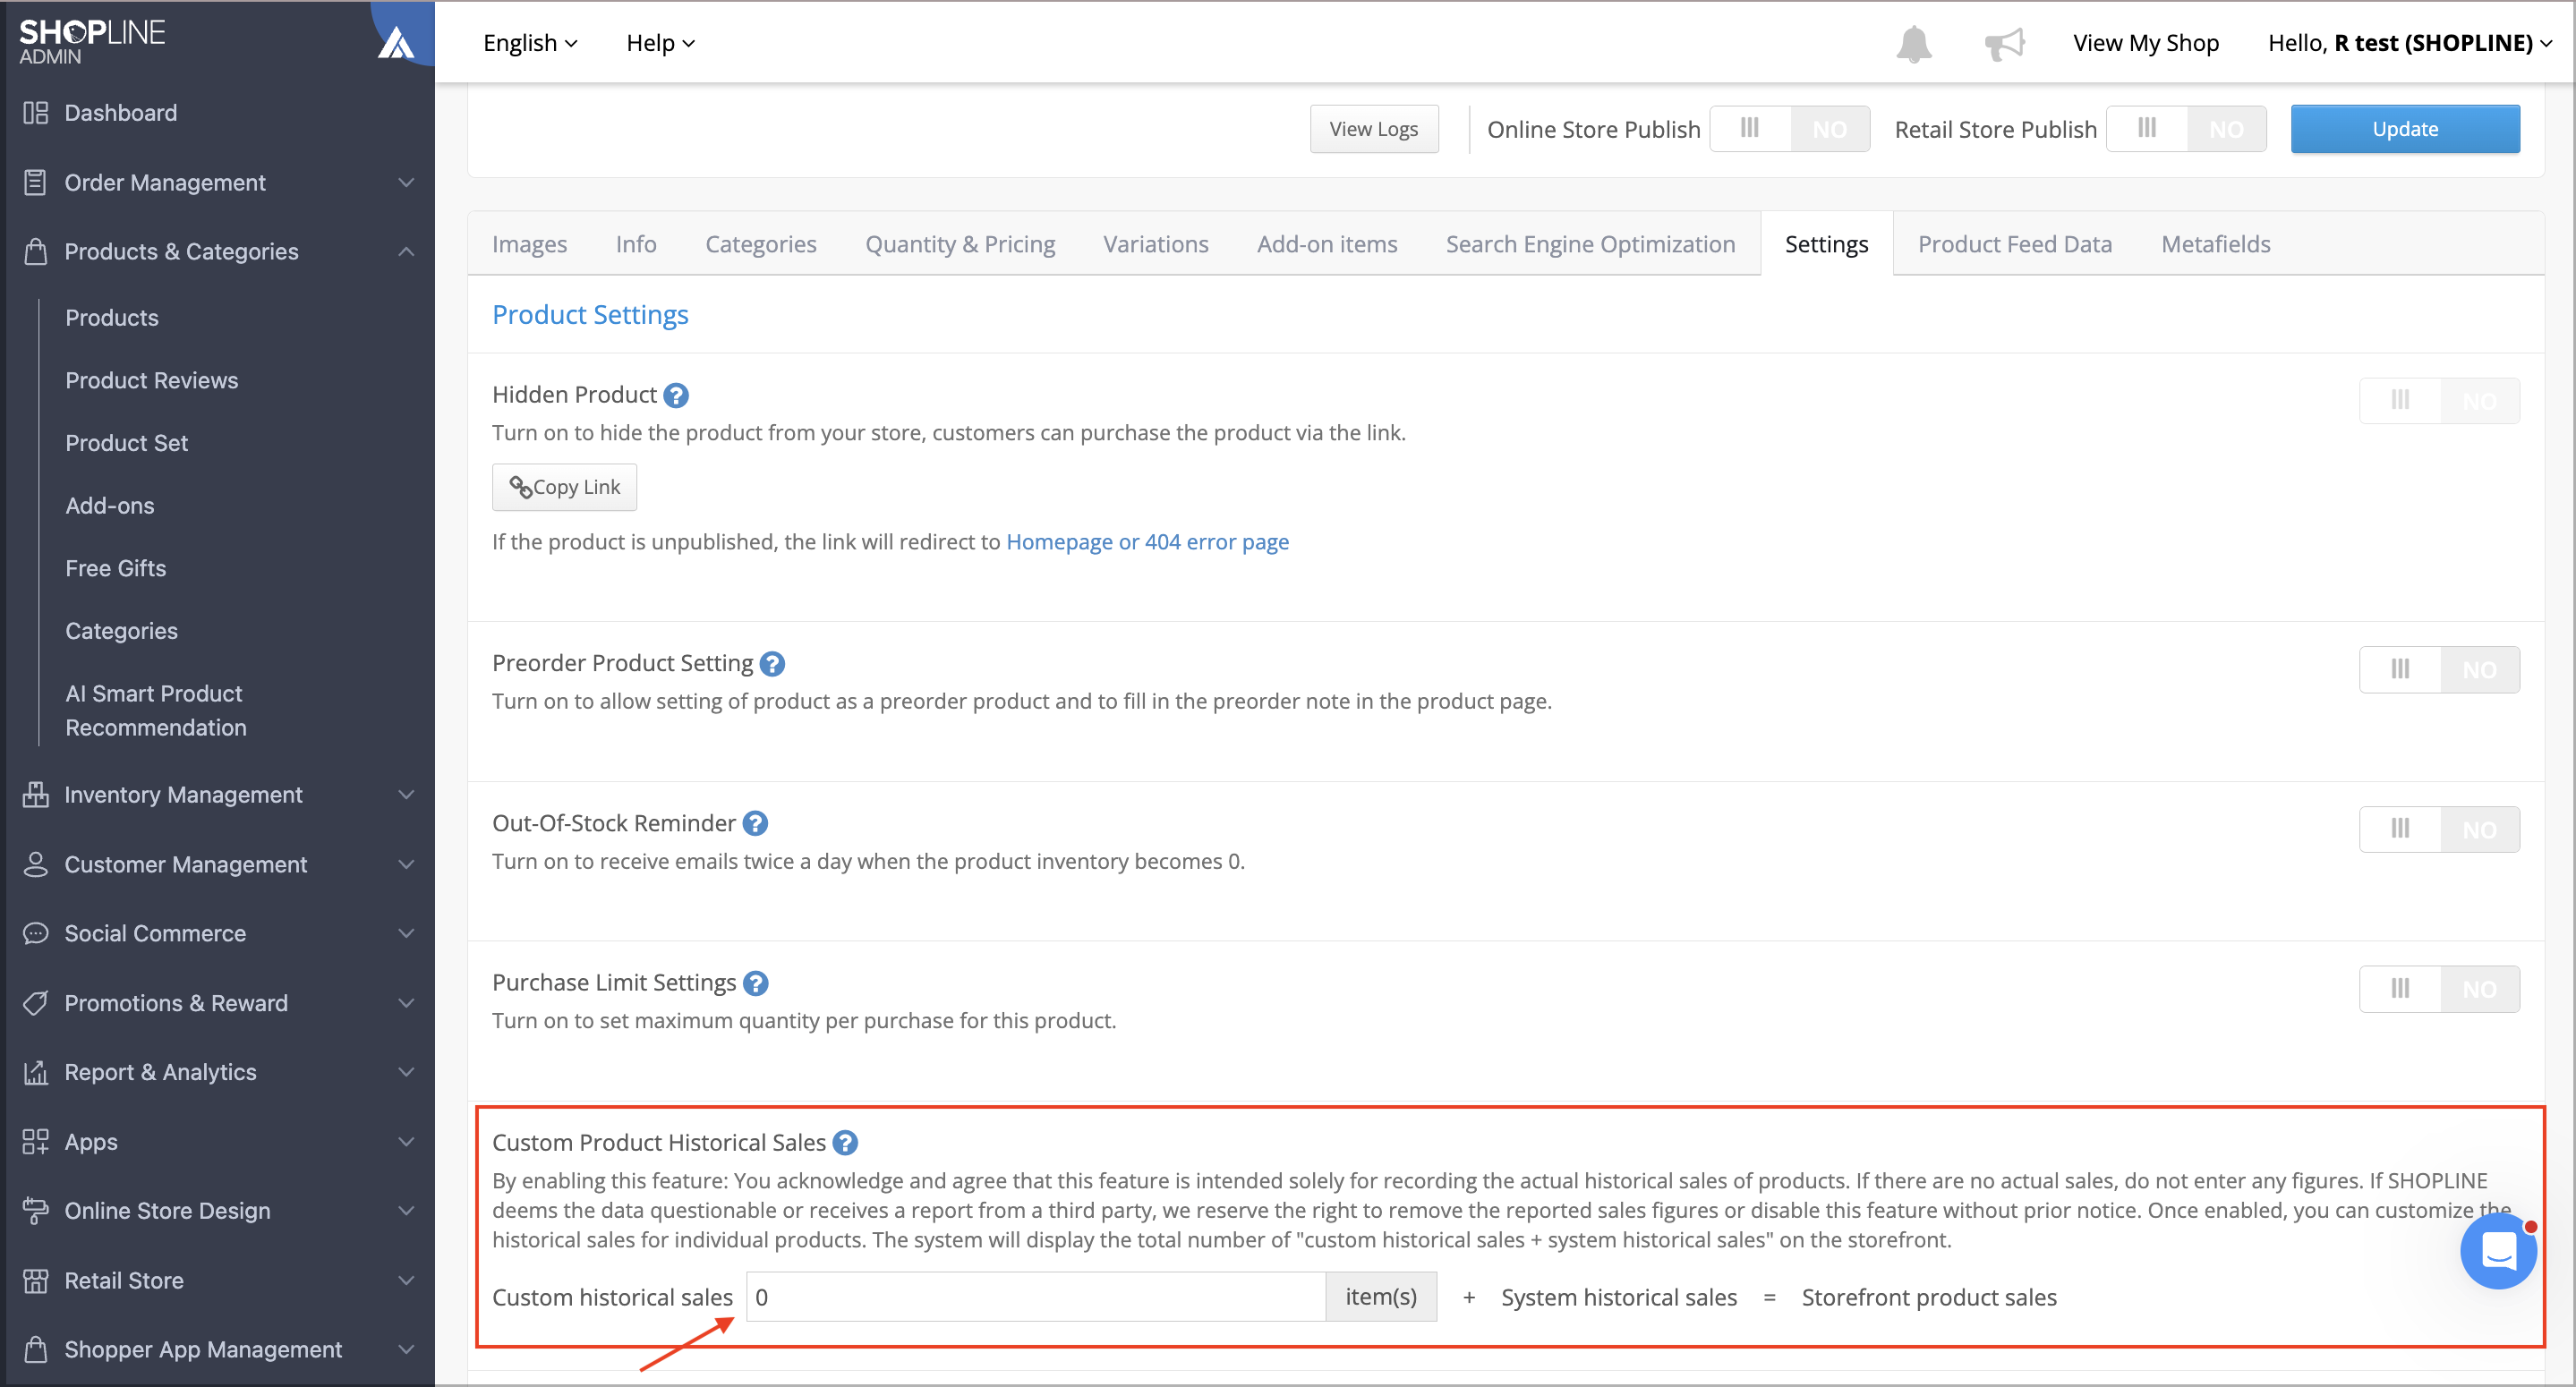Open the Homepage or 404 error page link
Screen dimensions: 2576x1387
1147,541
